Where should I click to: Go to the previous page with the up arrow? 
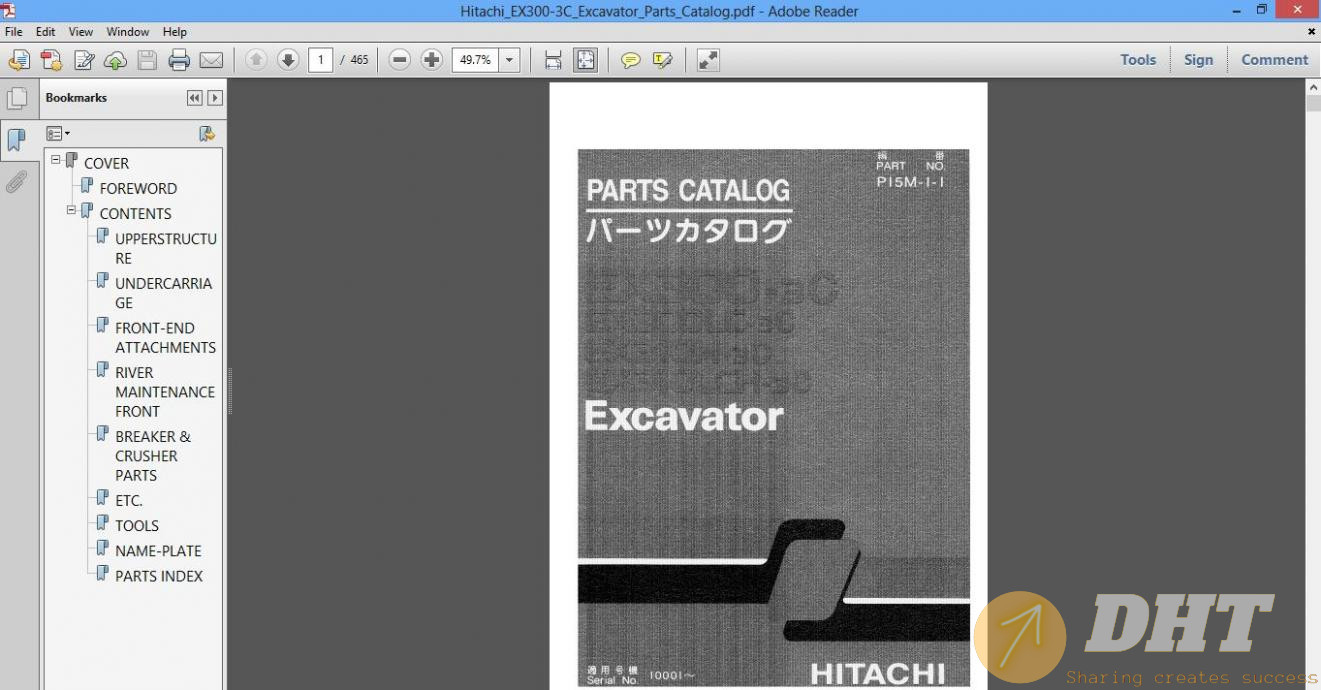coord(256,60)
